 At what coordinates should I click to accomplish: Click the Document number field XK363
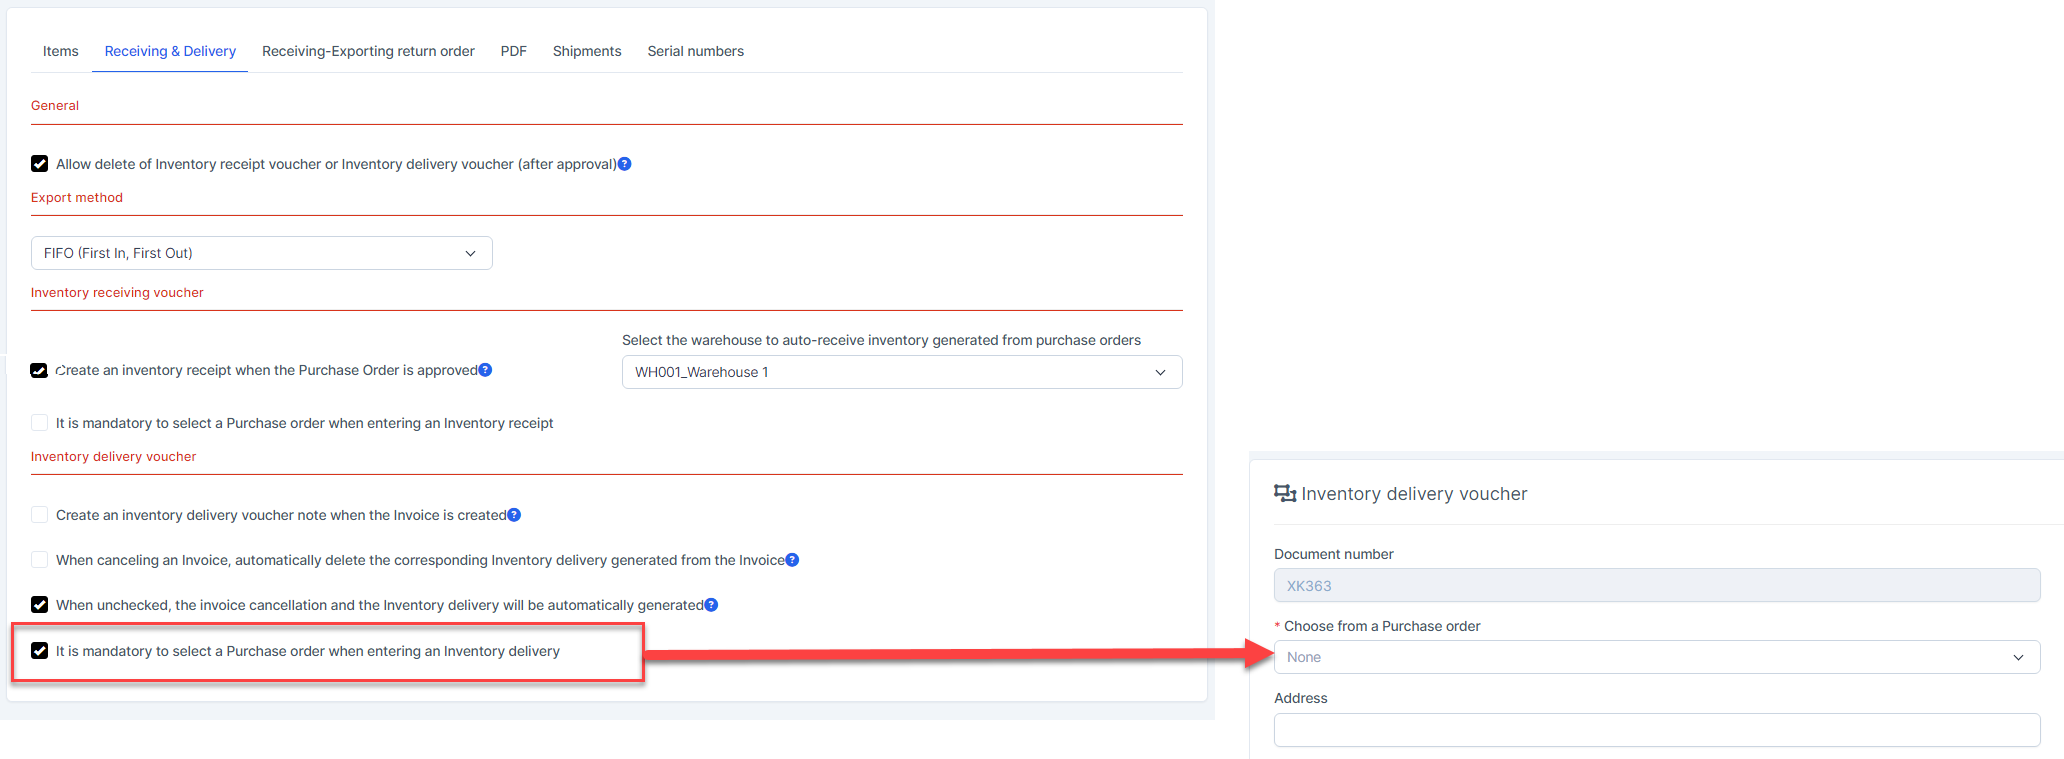coord(1656,586)
